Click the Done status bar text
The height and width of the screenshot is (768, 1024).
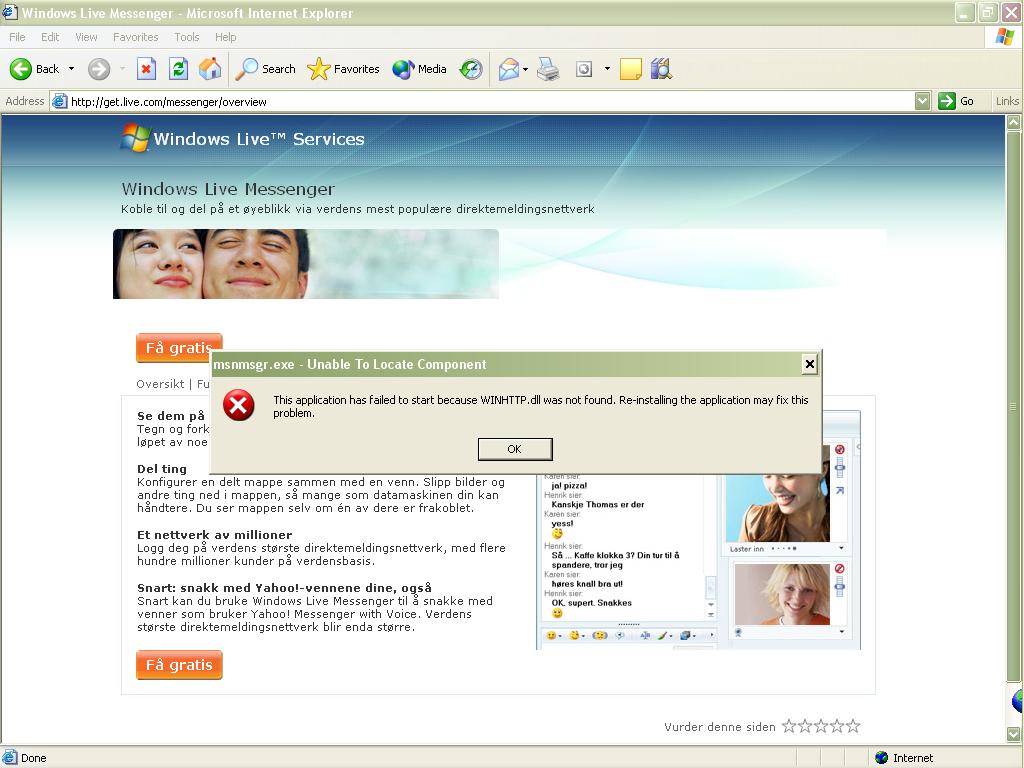(34, 758)
